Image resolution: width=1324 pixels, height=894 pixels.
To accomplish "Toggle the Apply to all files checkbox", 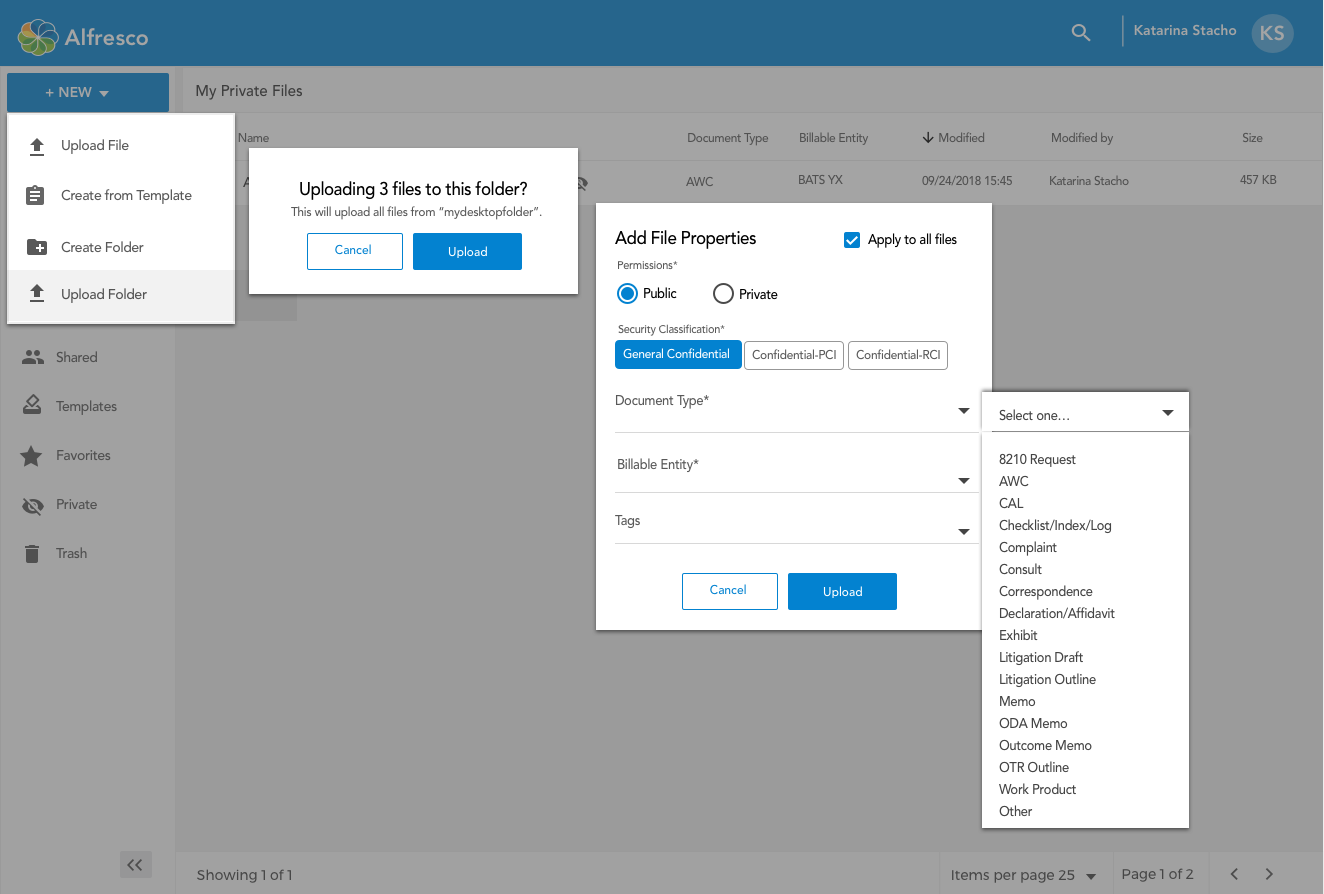I will point(852,240).
